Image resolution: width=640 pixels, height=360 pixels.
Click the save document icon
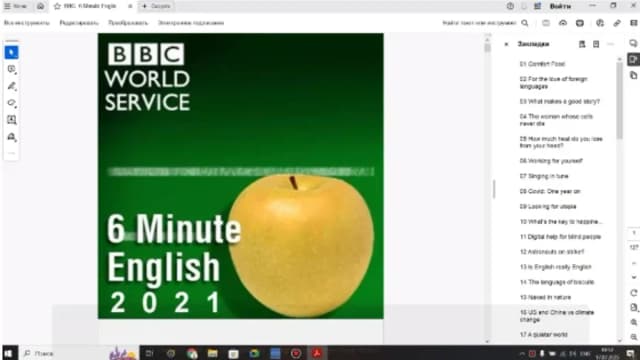[546, 23]
